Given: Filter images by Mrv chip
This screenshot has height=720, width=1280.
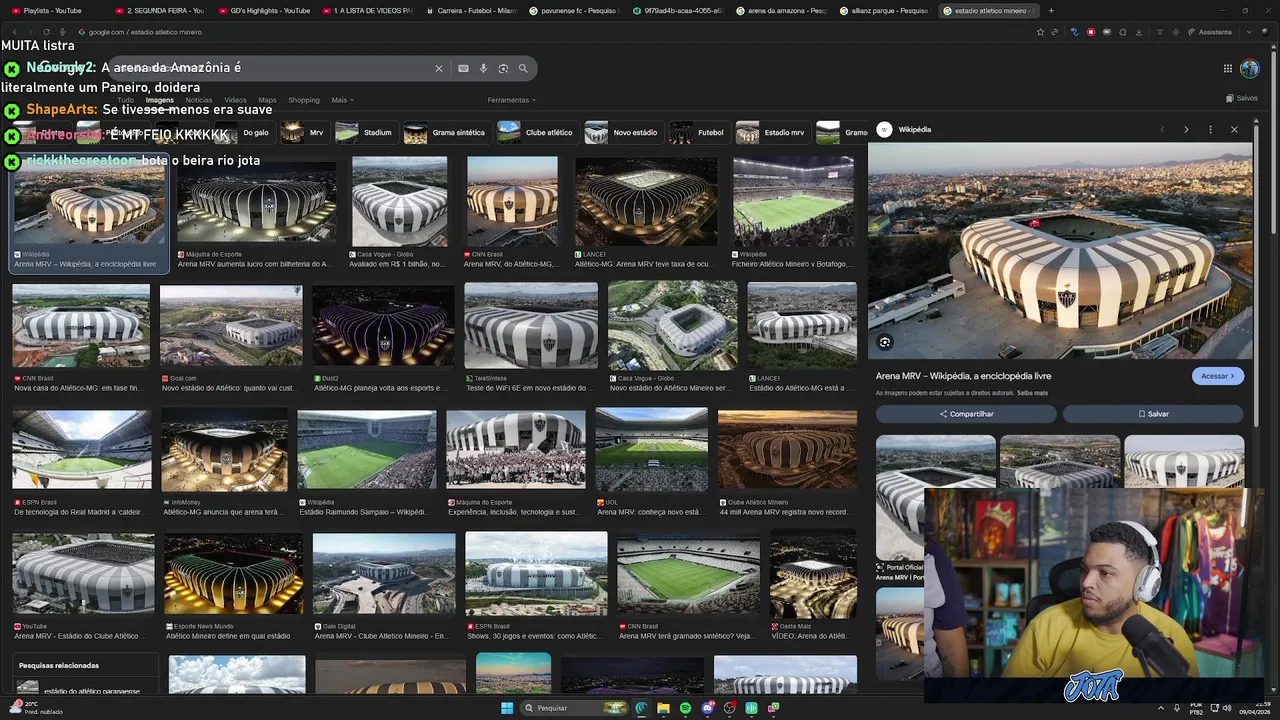Looking at the screenshot, I should click(x=303, y=132).
